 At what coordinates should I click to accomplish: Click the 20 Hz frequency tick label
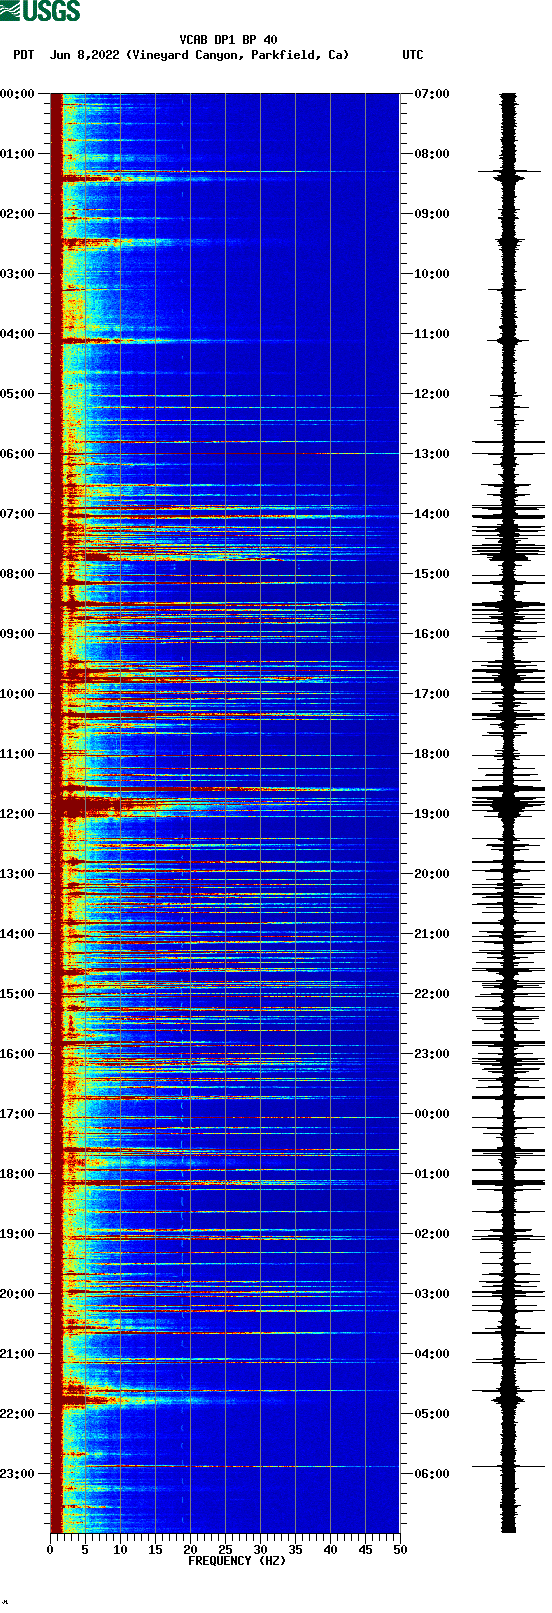(190, 1550)
